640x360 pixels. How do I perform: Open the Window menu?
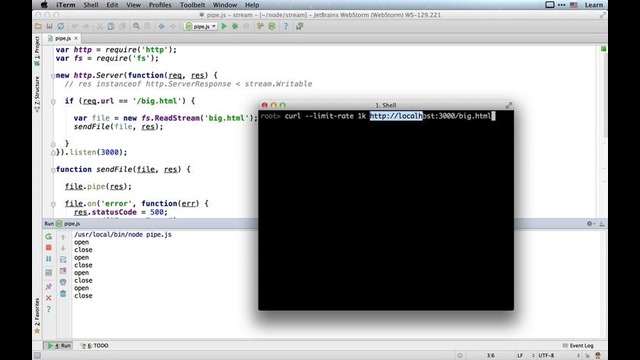[x=225, y=5]
